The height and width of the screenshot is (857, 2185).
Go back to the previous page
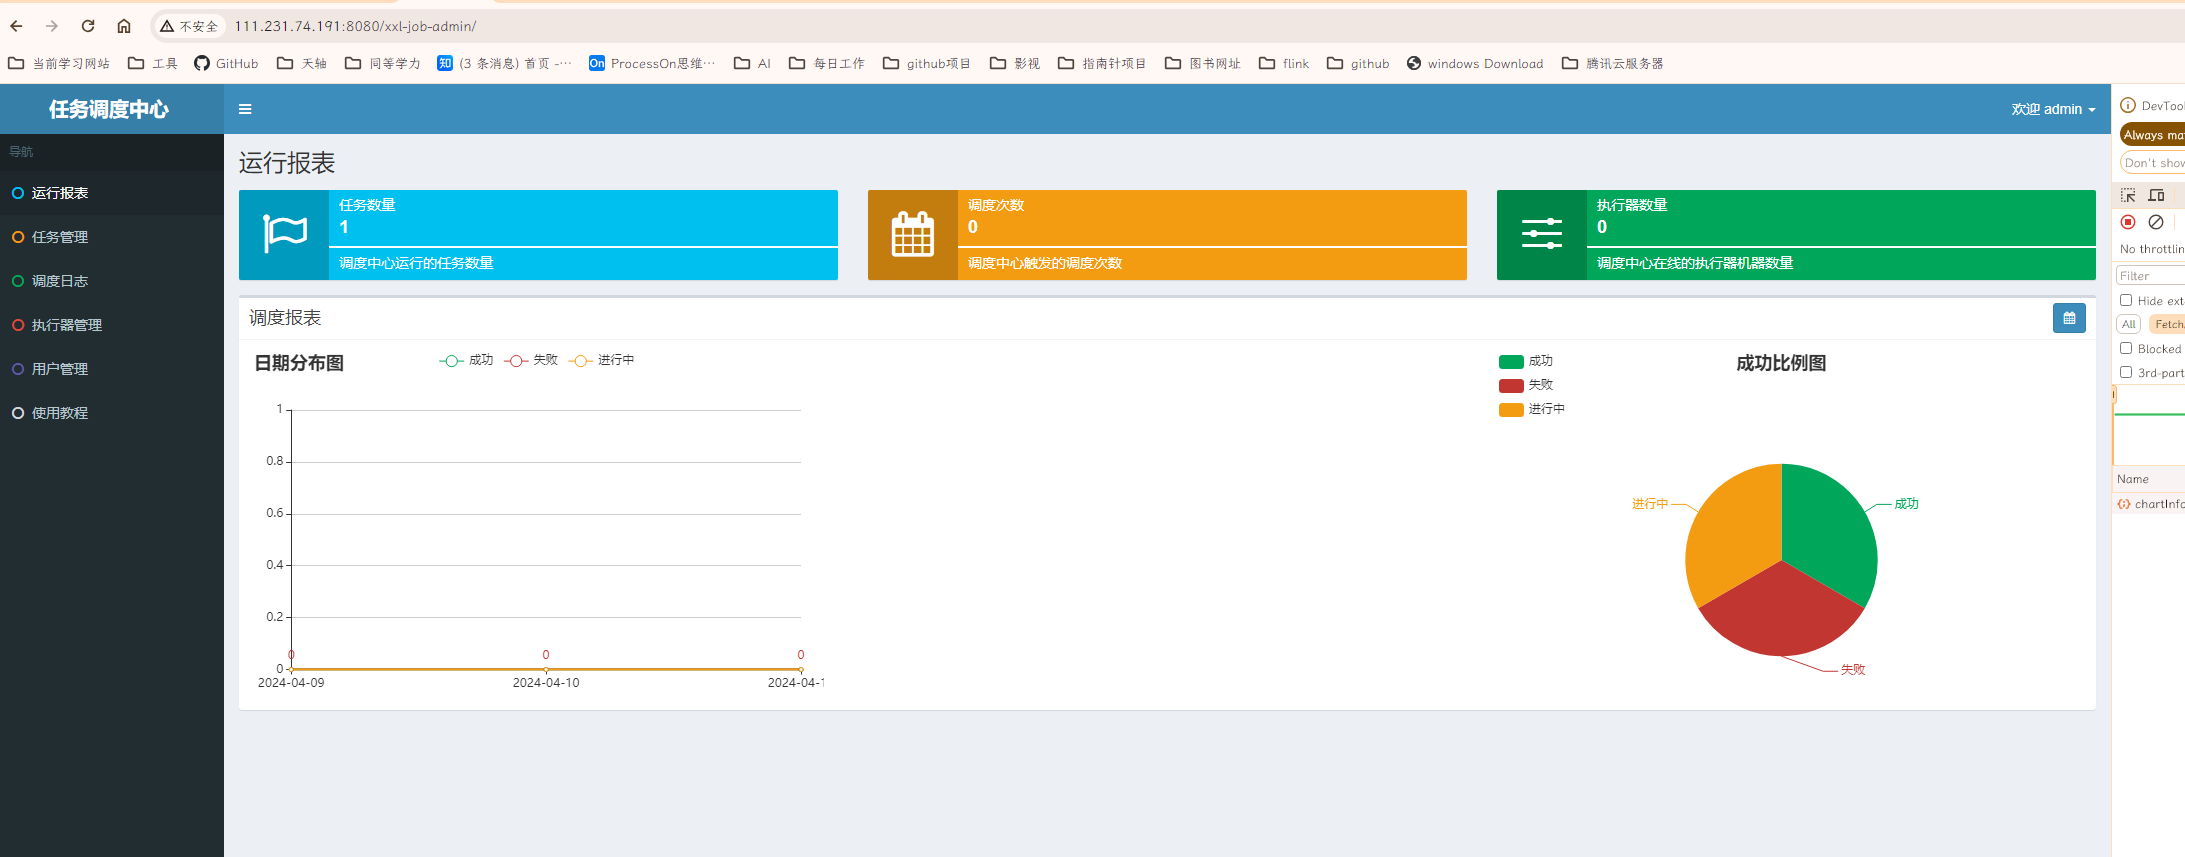(16, 26)
